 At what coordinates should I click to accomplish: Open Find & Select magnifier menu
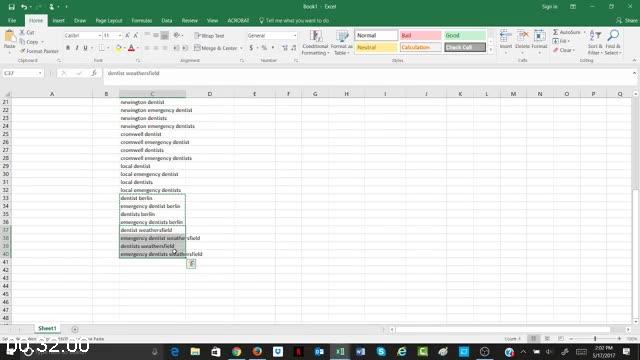click(613, 42)
